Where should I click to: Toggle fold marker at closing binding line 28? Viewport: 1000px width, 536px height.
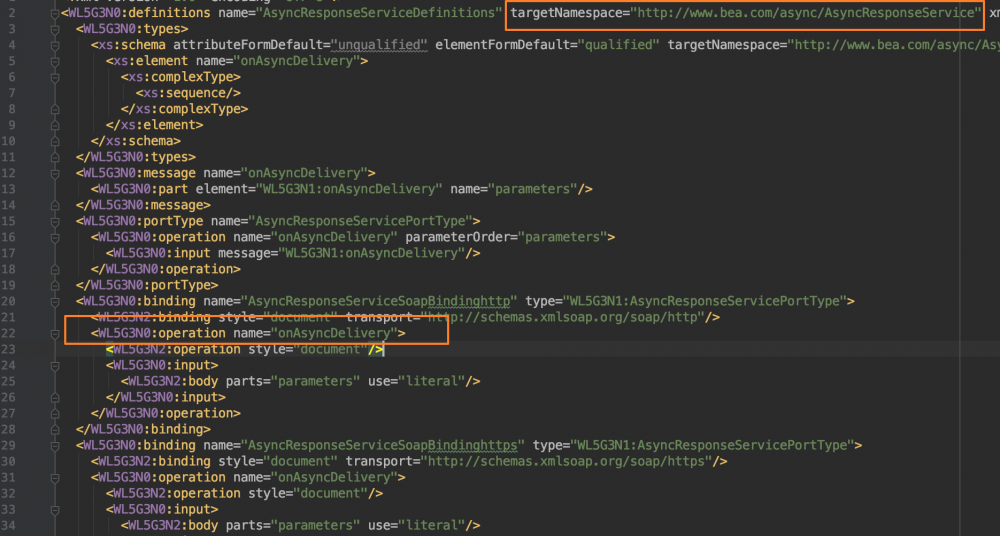point(55,429)
